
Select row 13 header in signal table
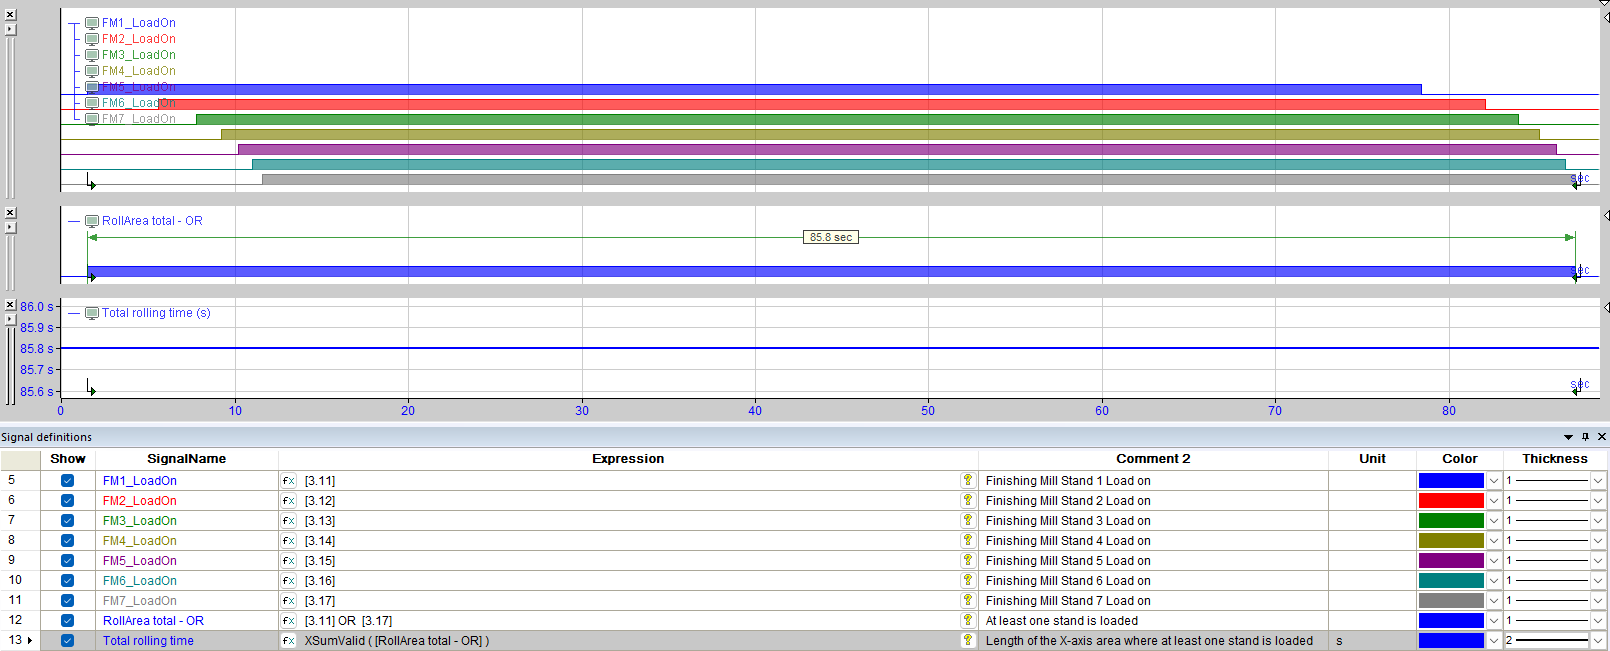click(x=20, y=640)
